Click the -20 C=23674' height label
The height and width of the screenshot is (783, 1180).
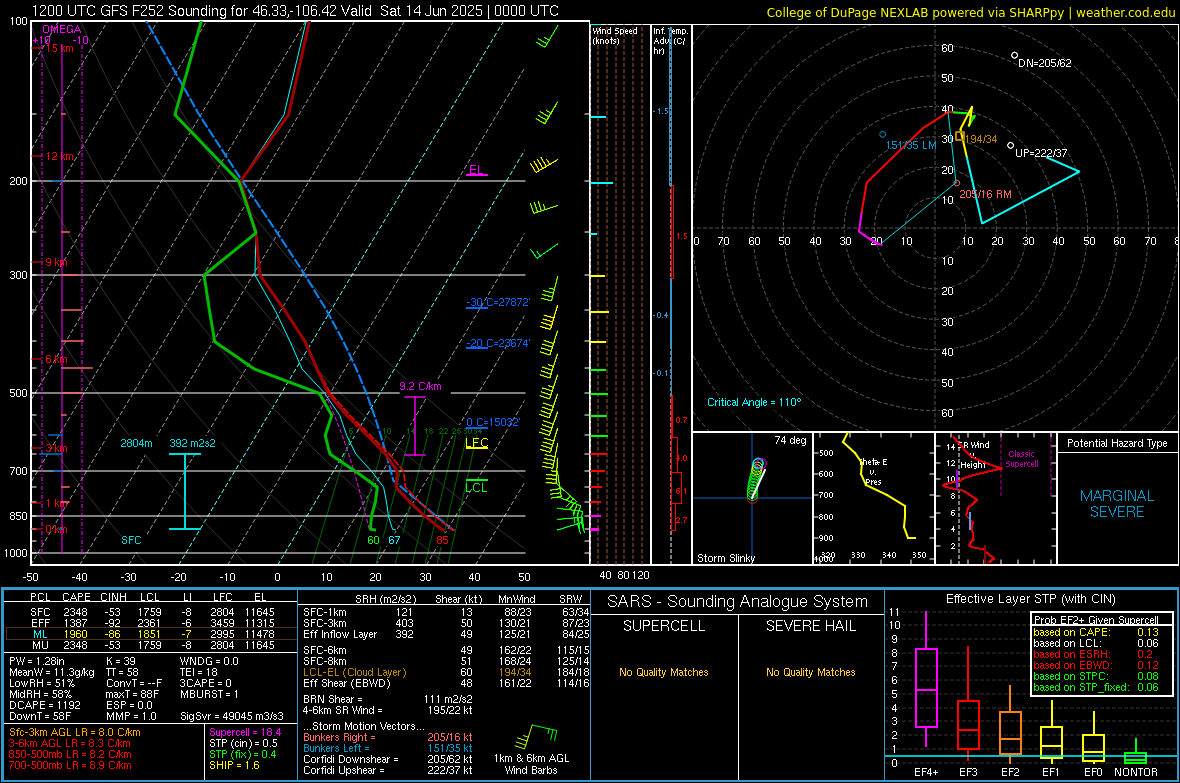pos(498,343)
